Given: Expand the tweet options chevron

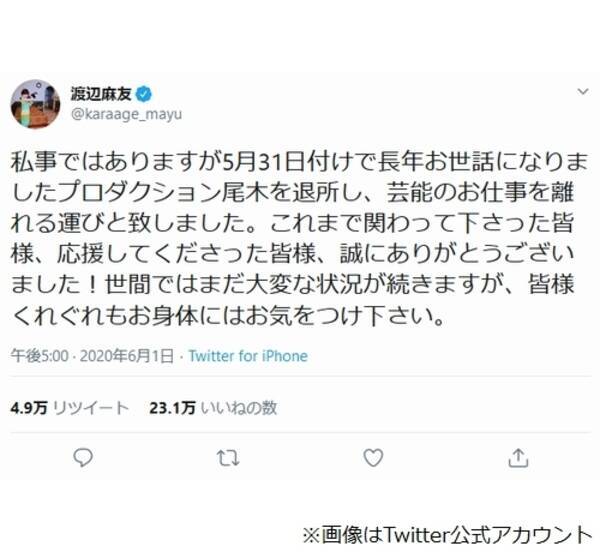Looking at the screenshot, I should pos(584,91).
